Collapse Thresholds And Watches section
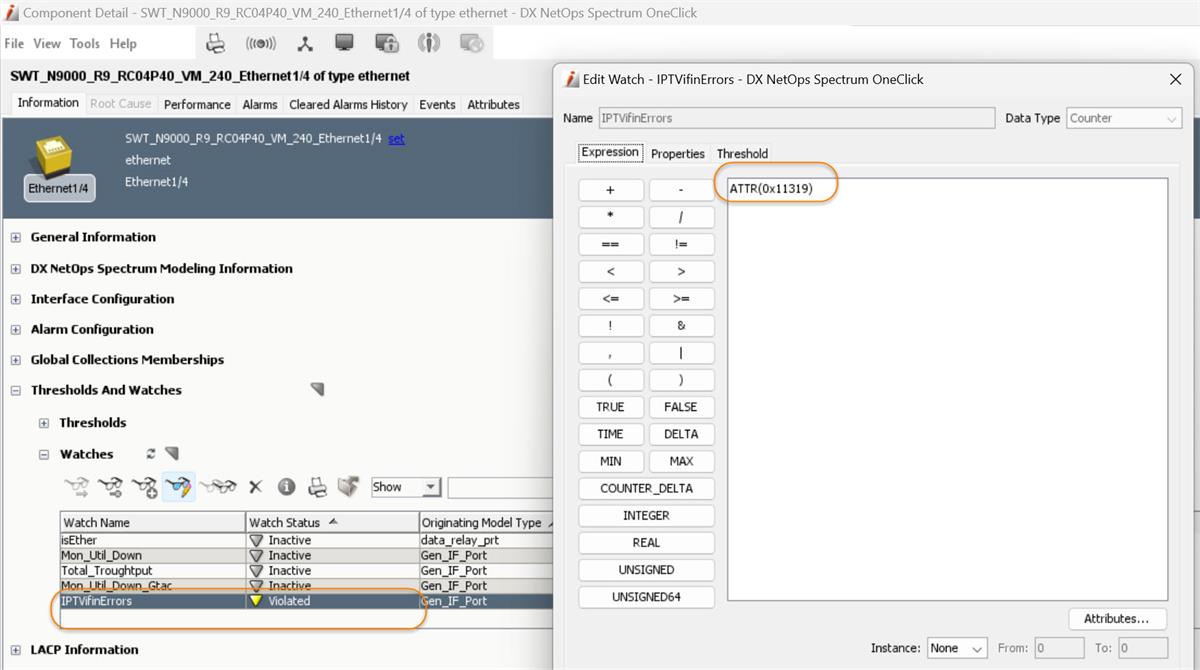Screen dimensions: 1200x670 (16, 390)
